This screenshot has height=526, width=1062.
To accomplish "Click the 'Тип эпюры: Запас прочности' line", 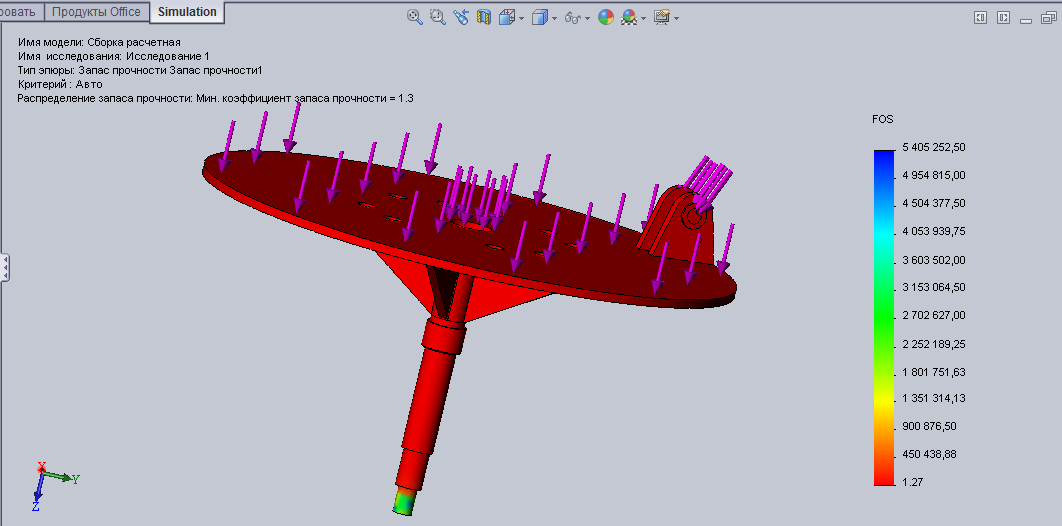I will (140, 70).
